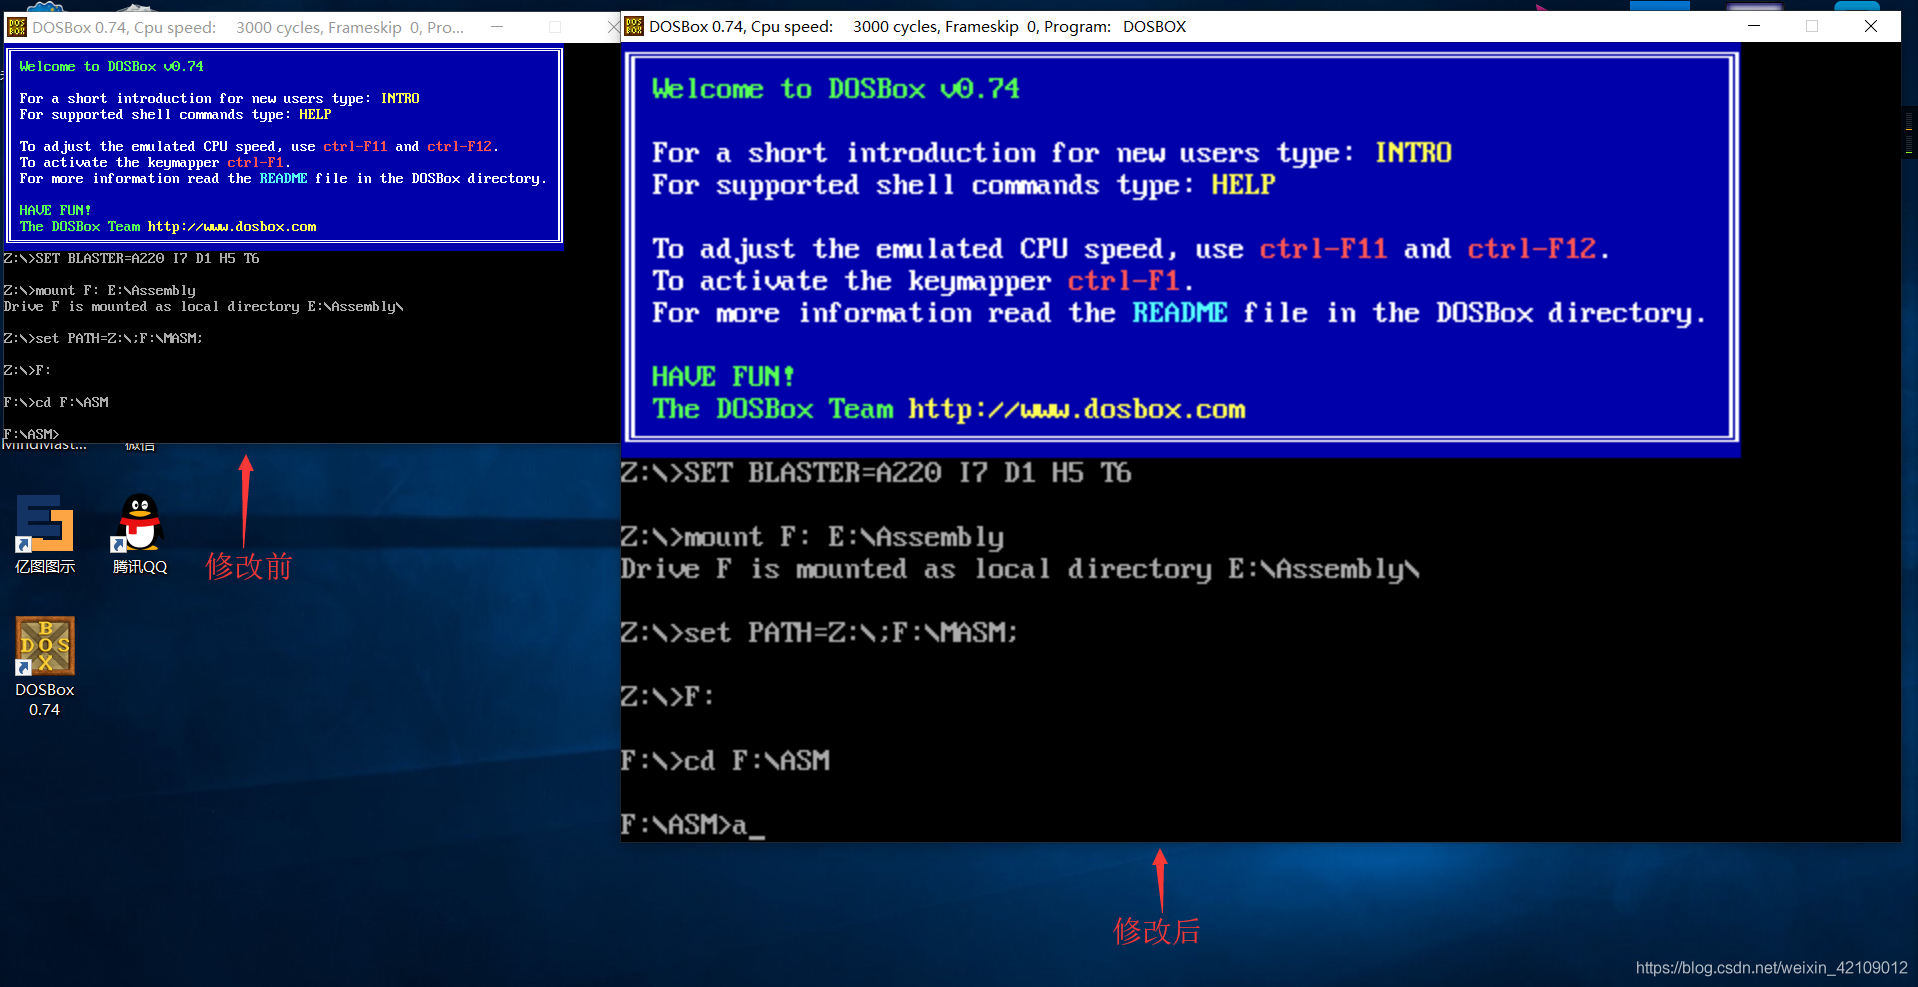This screenshot has width=1918, height=987.
Task: Click 'README' in the right DOSBox window
Action: (1179, 313)
